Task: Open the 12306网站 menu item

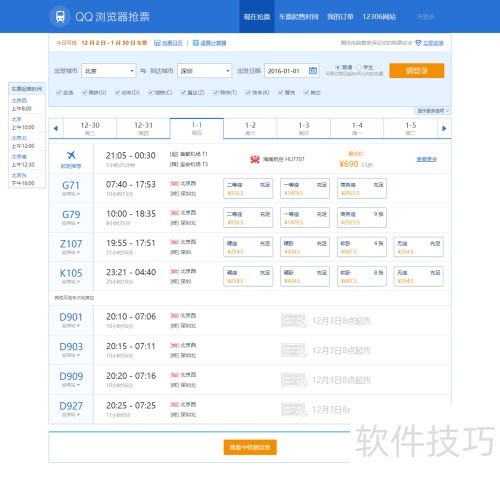Action: tap(379, 17)
